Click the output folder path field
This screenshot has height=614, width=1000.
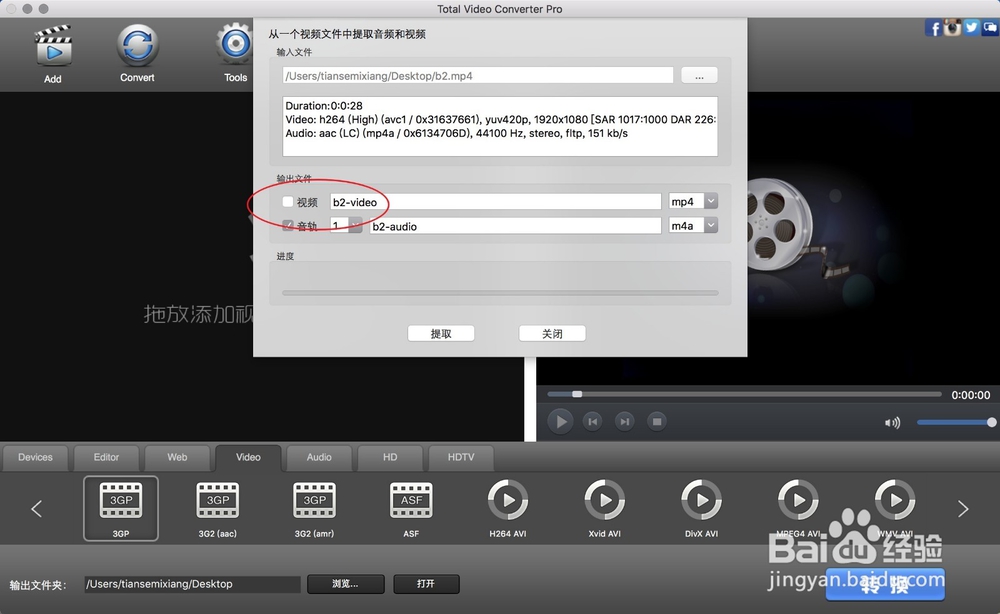[x=193, y=584]
